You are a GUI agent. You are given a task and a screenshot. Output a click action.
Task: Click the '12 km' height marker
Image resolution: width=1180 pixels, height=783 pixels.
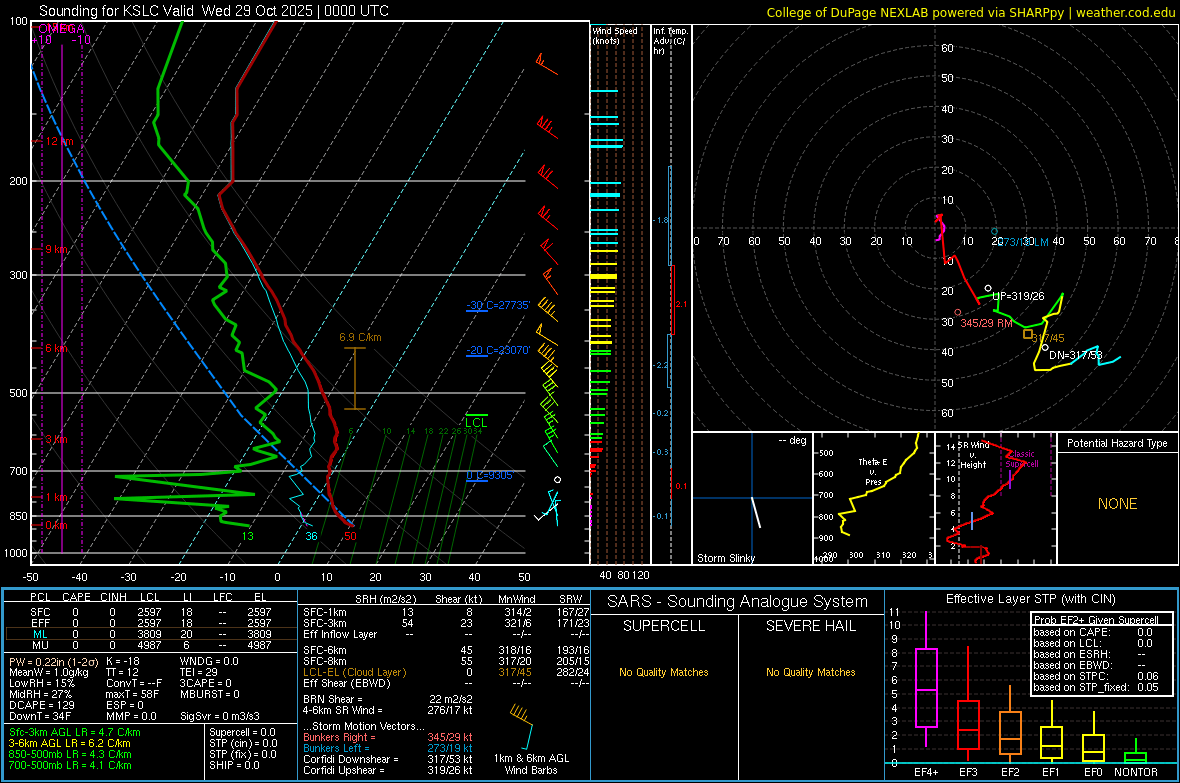click(x=59, y=142)
